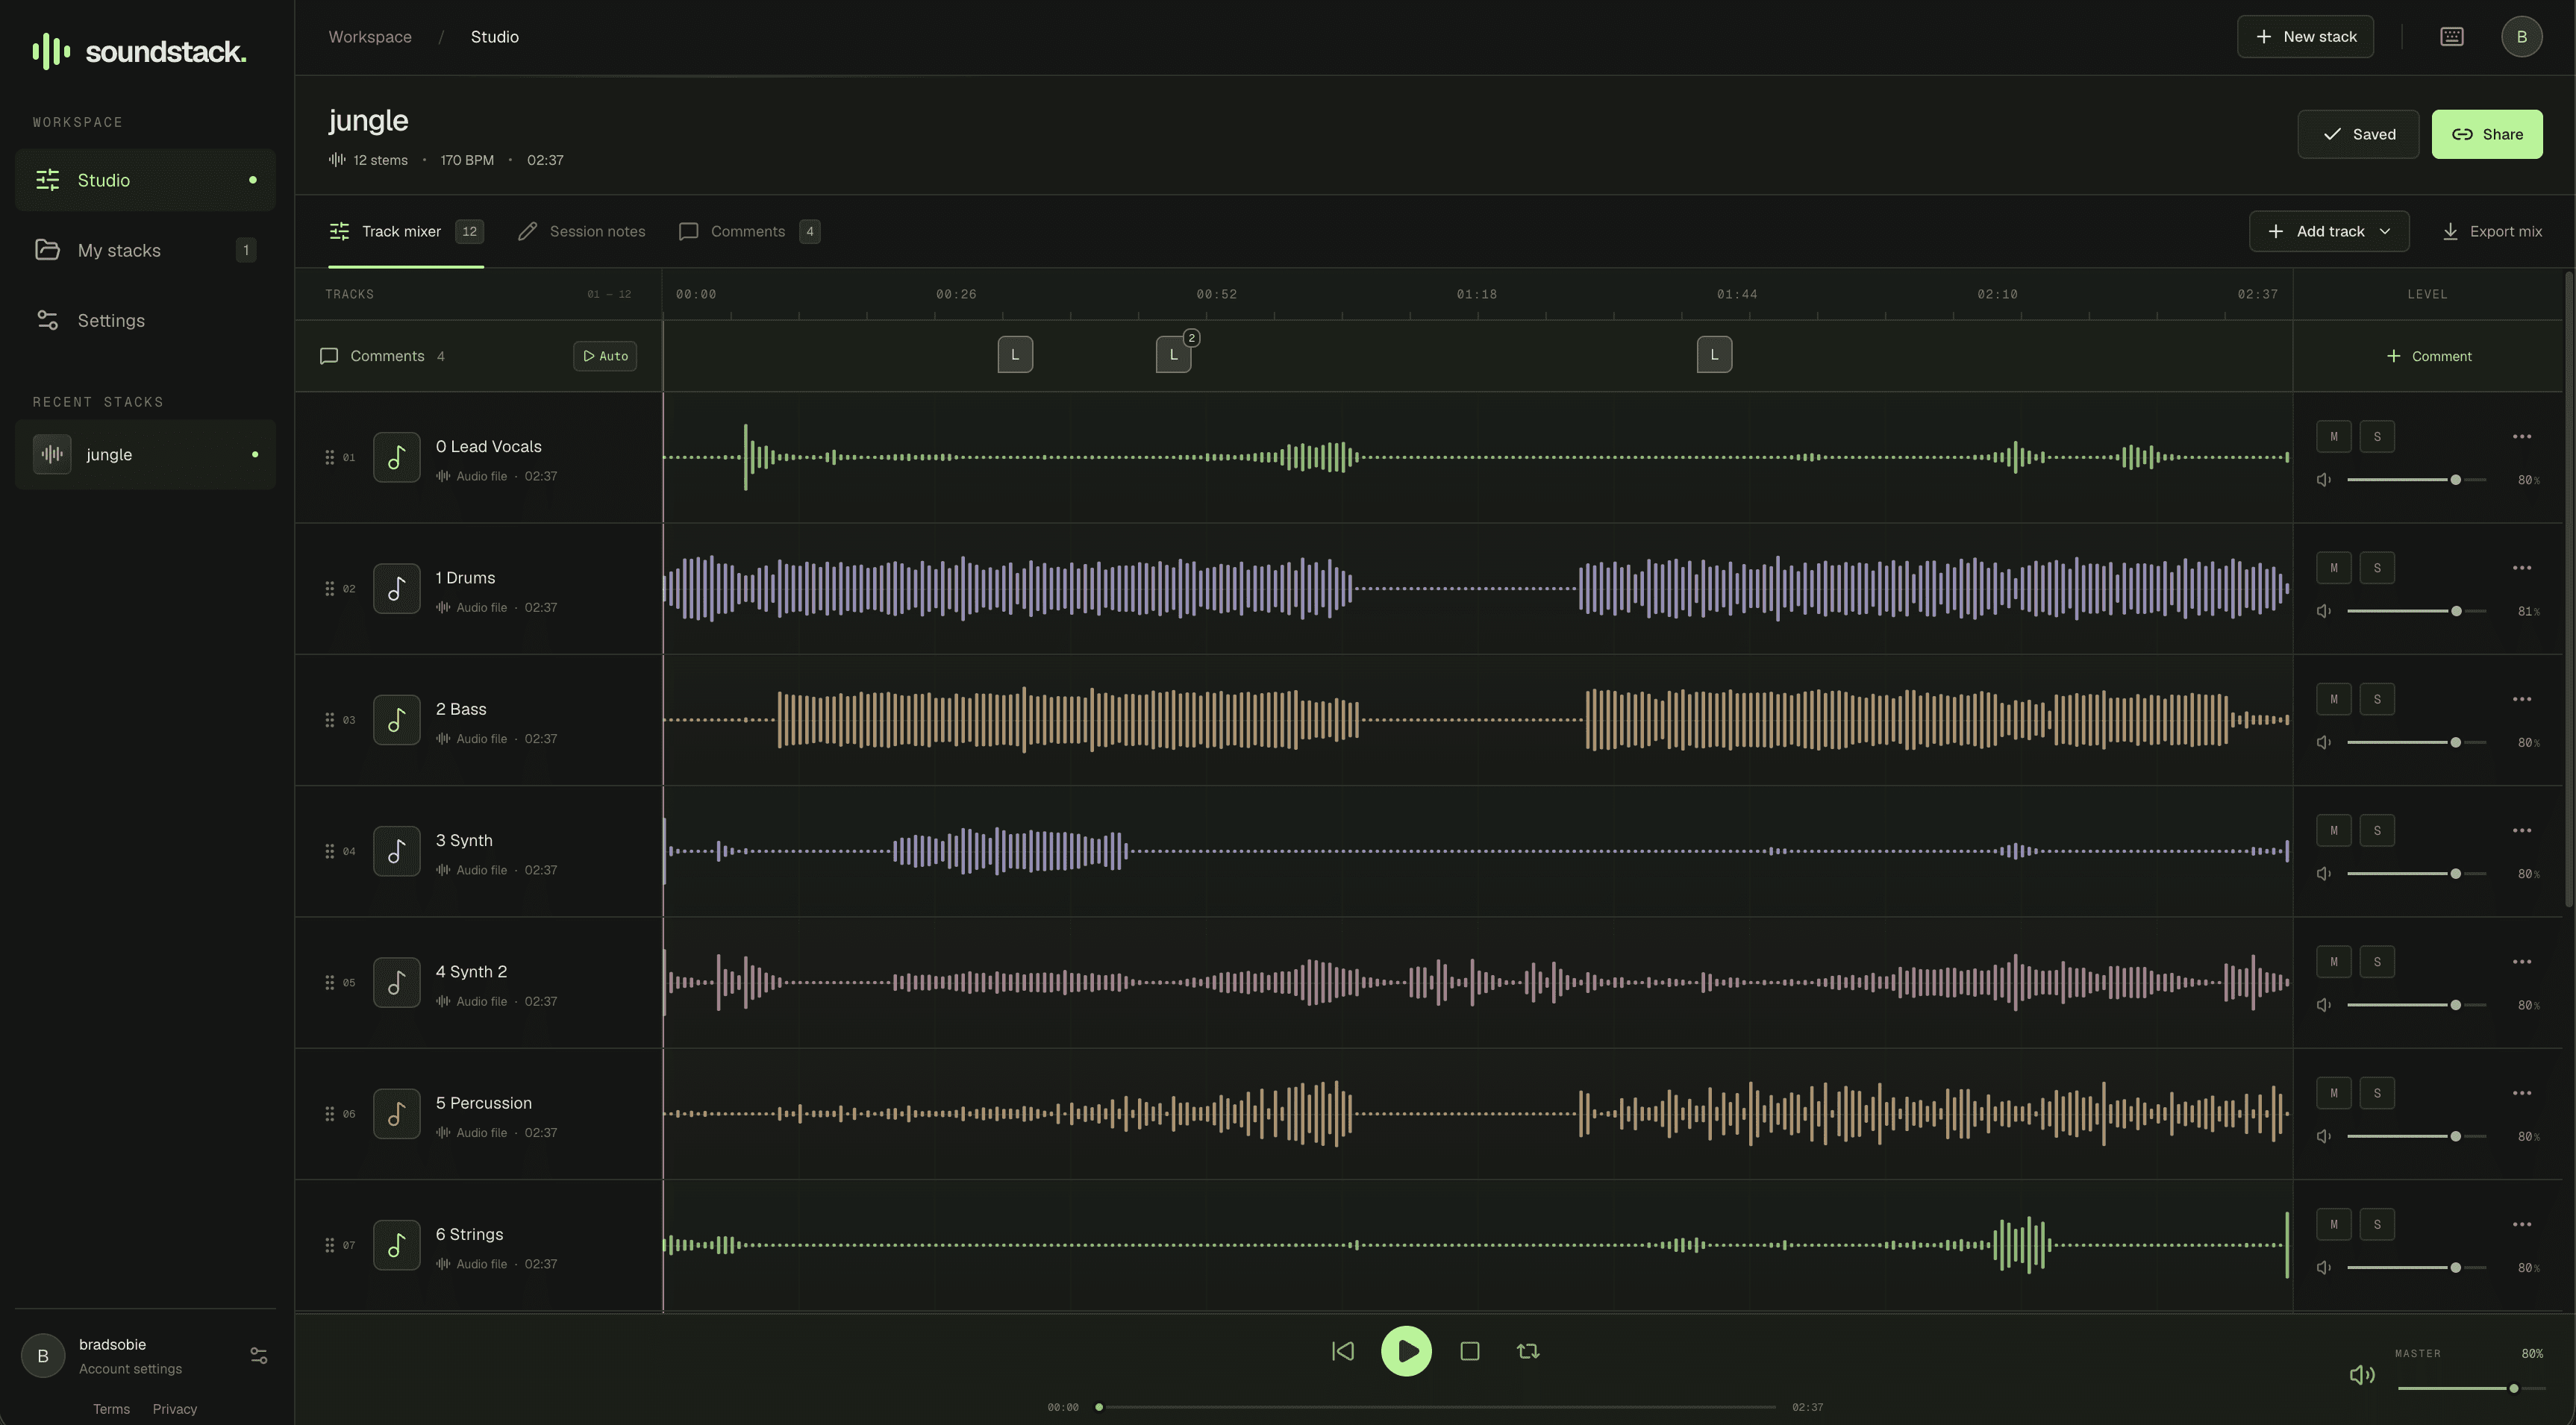Click the Share button
Screen dimensions: 2576x1425
(x=2487, y=134)
